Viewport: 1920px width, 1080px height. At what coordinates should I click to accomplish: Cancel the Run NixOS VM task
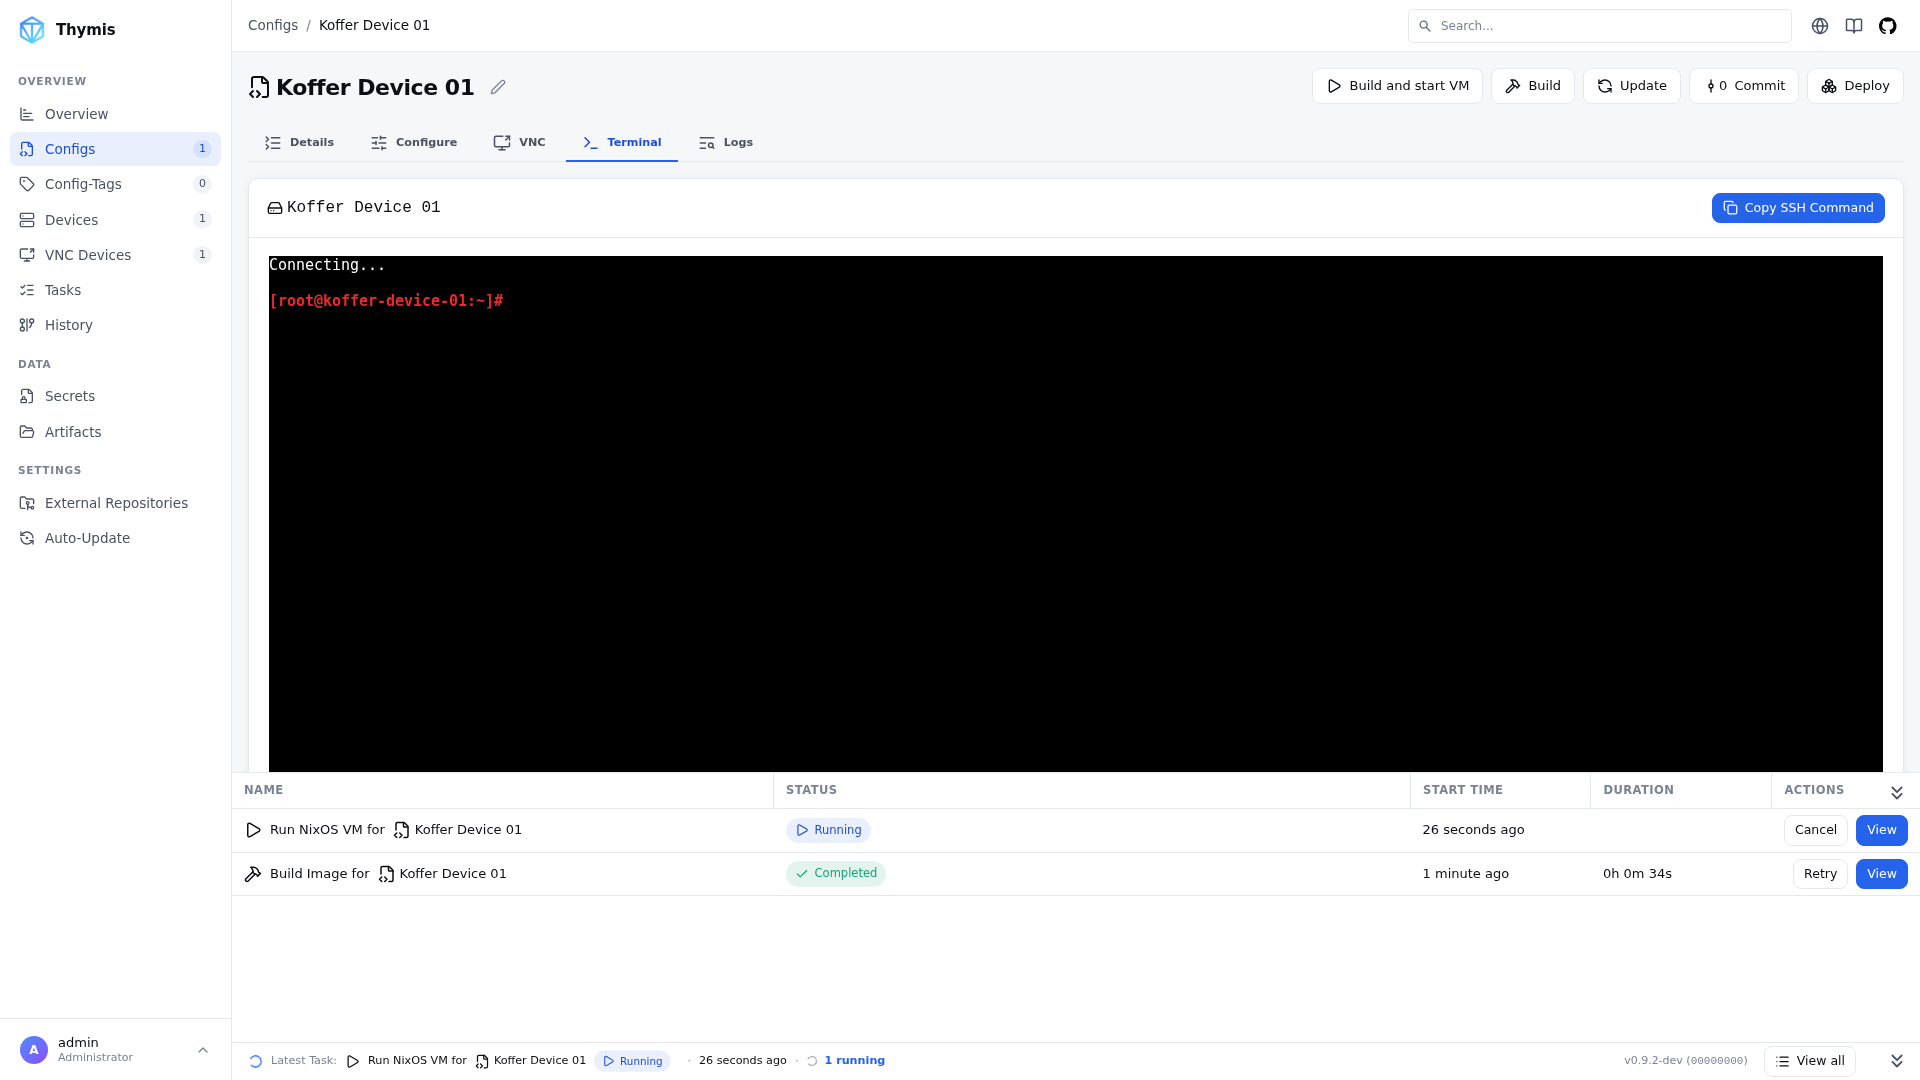click(1815, 830)
